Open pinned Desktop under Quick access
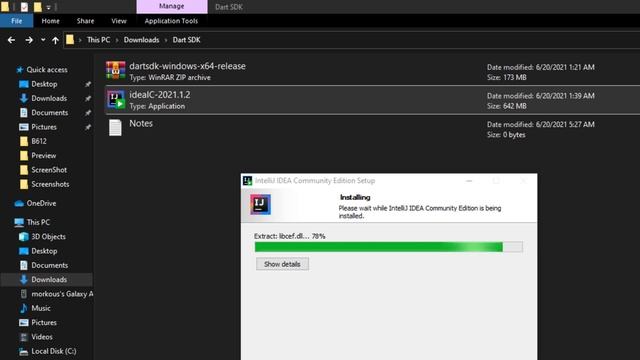Screen dimensions: 640x360 pyautogui.click(x=44, y=84)
